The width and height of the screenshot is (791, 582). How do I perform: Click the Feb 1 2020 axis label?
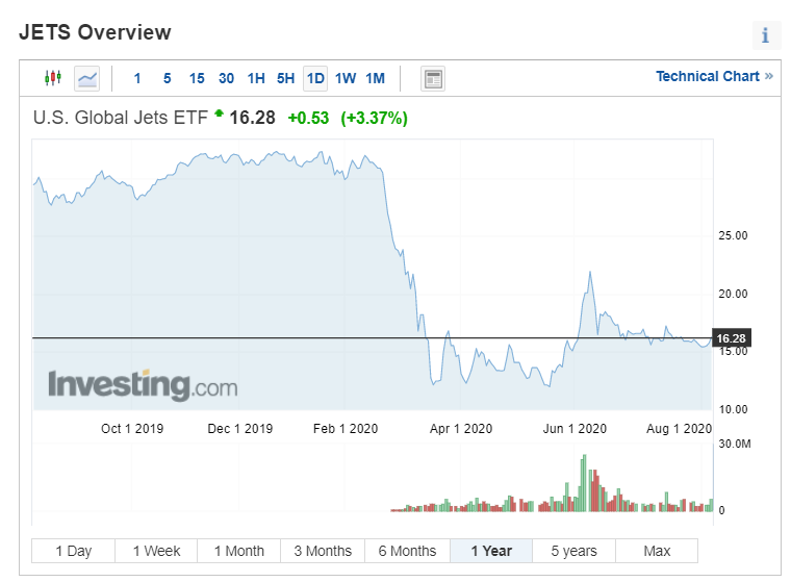(x=346, y=429)
